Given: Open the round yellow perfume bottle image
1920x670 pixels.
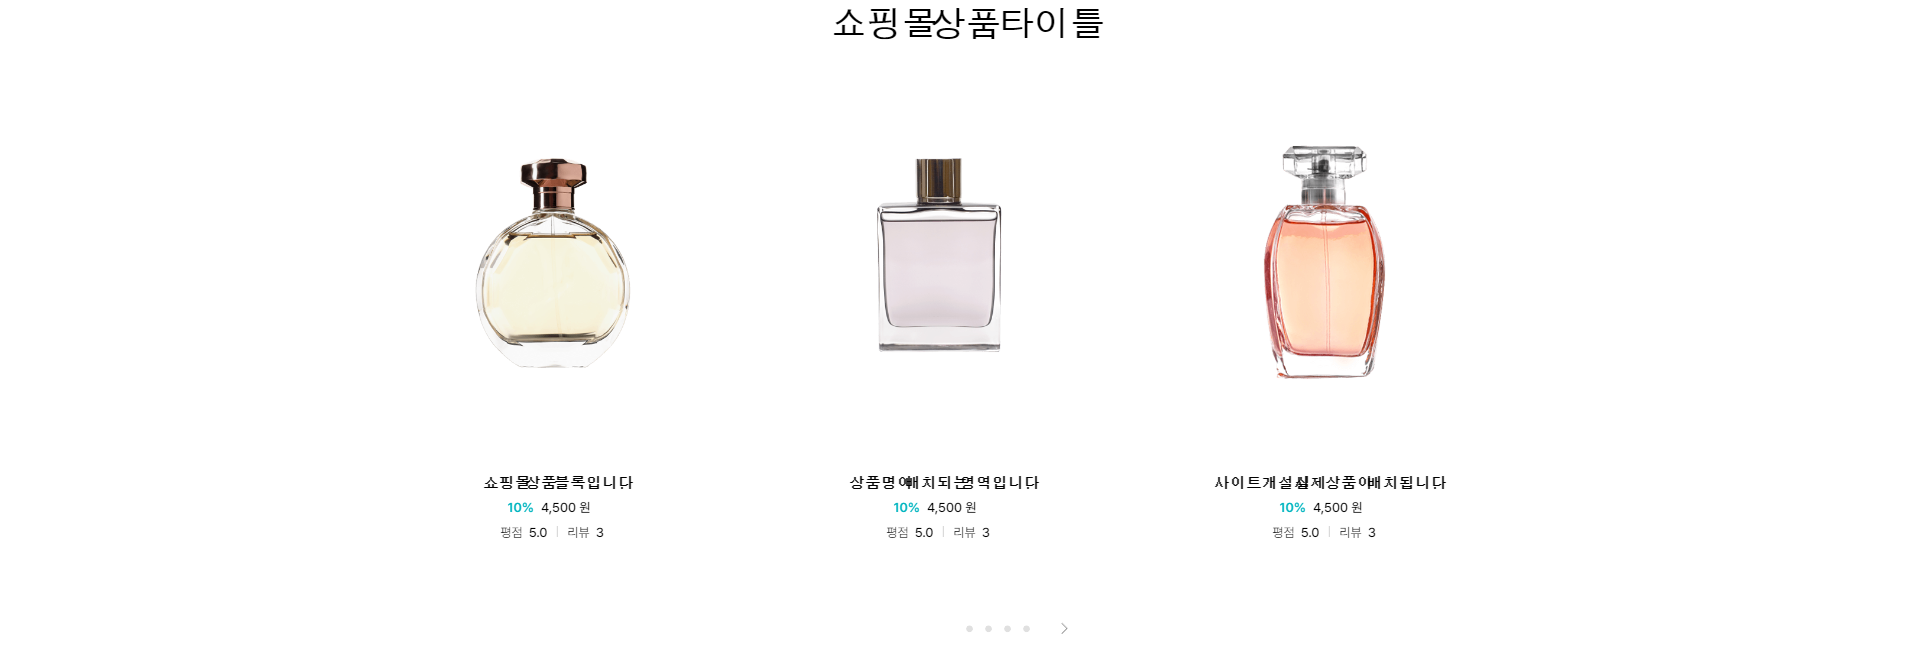Looking at the screenshot, I should point(553,262).
